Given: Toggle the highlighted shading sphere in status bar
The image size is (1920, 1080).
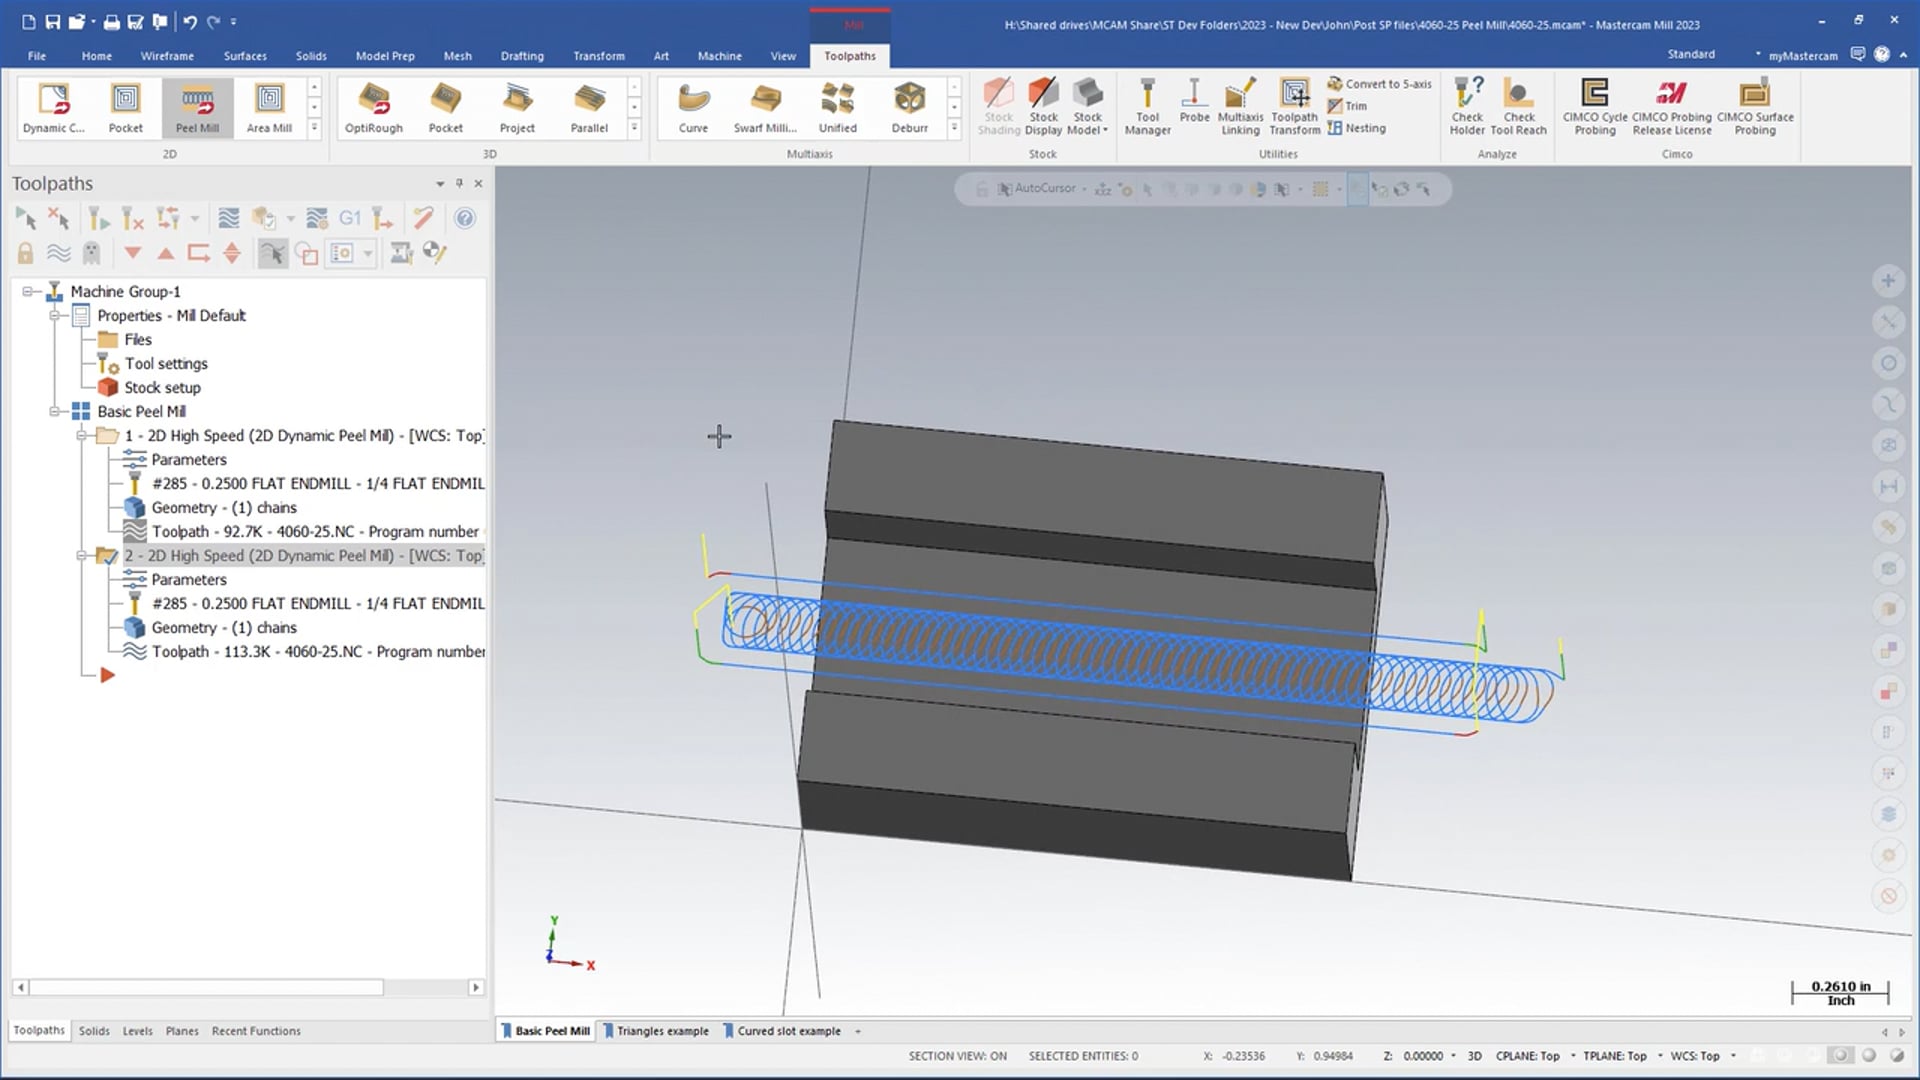Looking at the screenshot, I should tap(1840, 1056).
